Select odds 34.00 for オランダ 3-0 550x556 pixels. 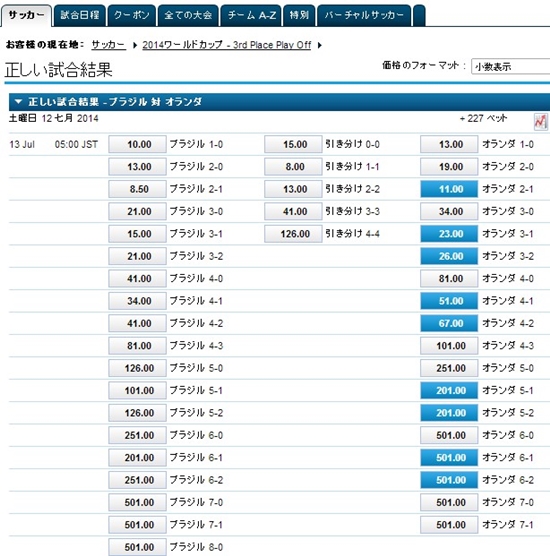click(x=449, y=211)
